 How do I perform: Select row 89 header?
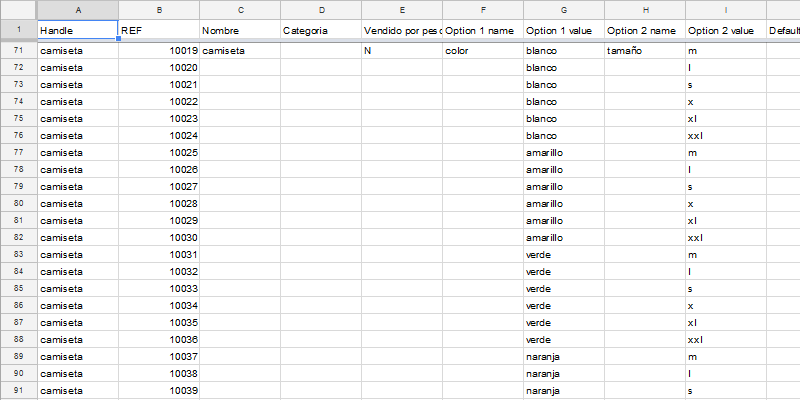[19, 356]
